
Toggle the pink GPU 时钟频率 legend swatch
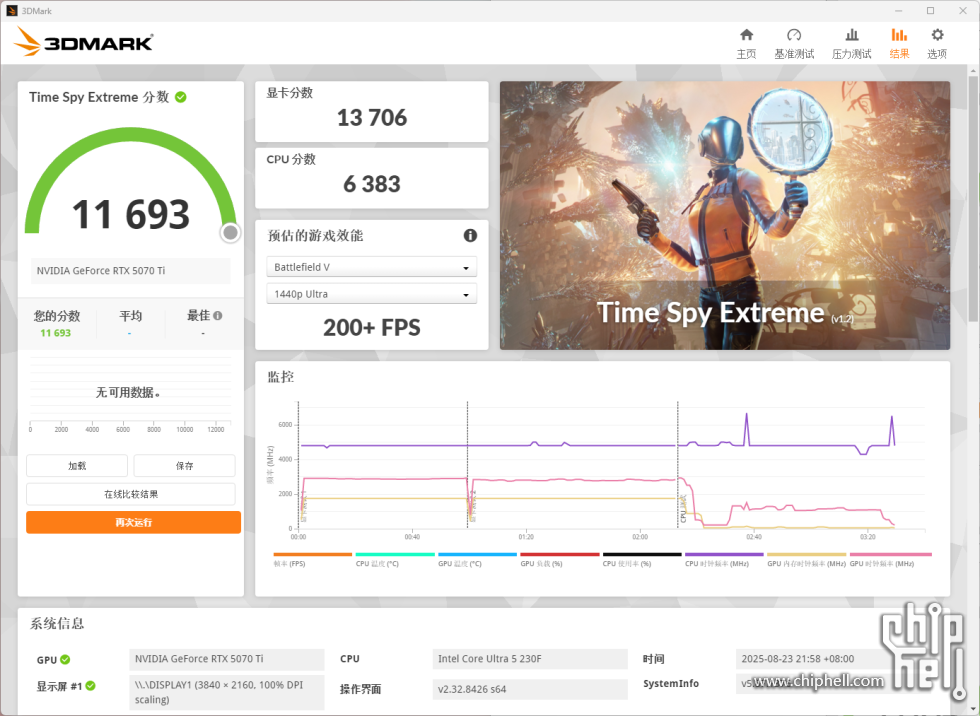pyautogui.click(x=891, y=554)
